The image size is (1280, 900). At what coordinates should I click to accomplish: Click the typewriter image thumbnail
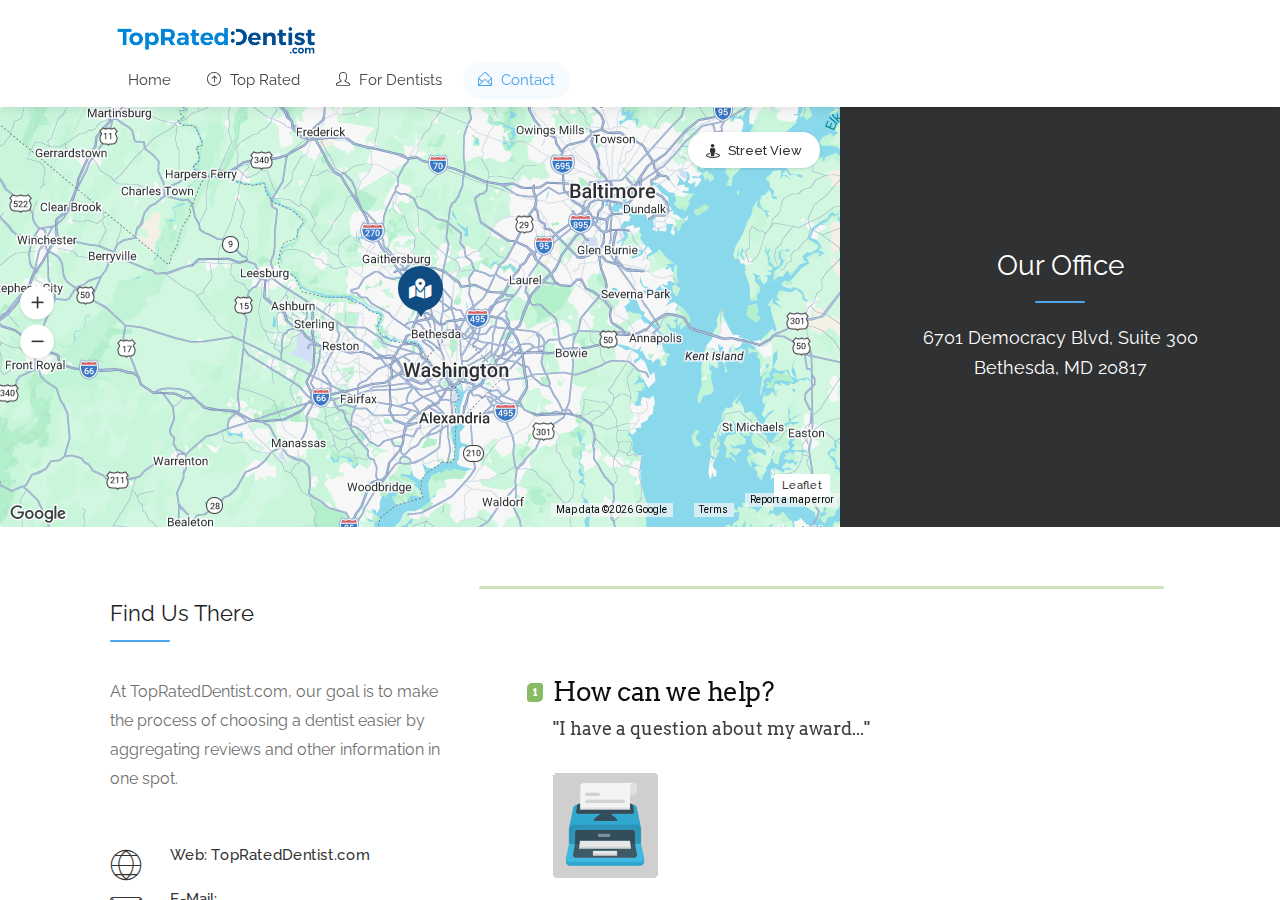605,825
